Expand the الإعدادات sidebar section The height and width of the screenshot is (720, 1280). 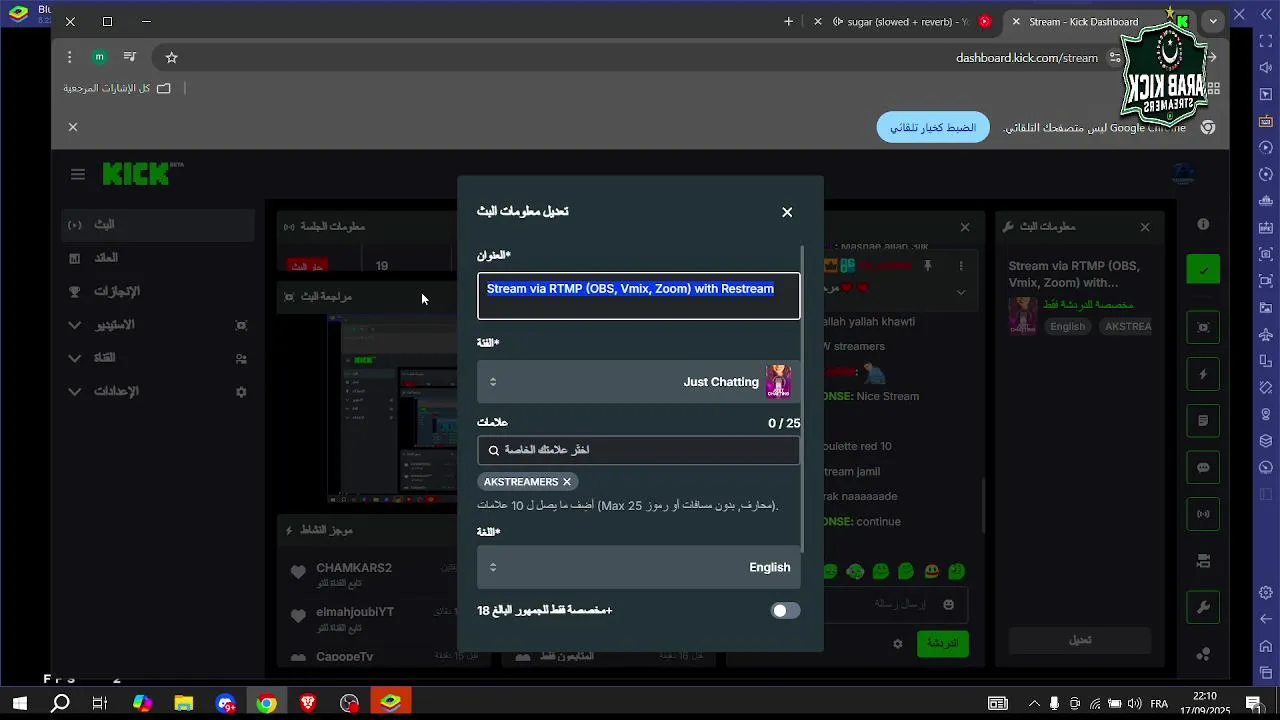74,391
